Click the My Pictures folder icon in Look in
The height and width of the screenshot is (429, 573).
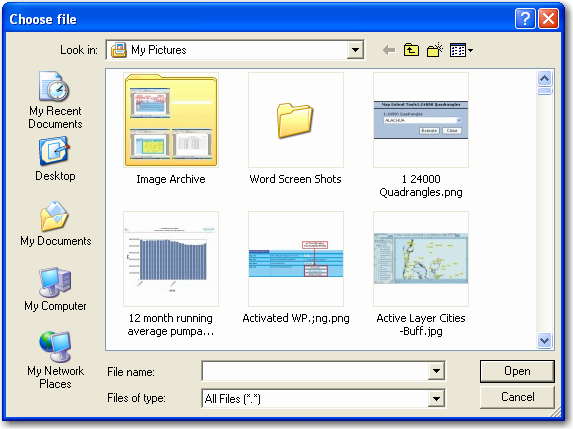(119, 50)
